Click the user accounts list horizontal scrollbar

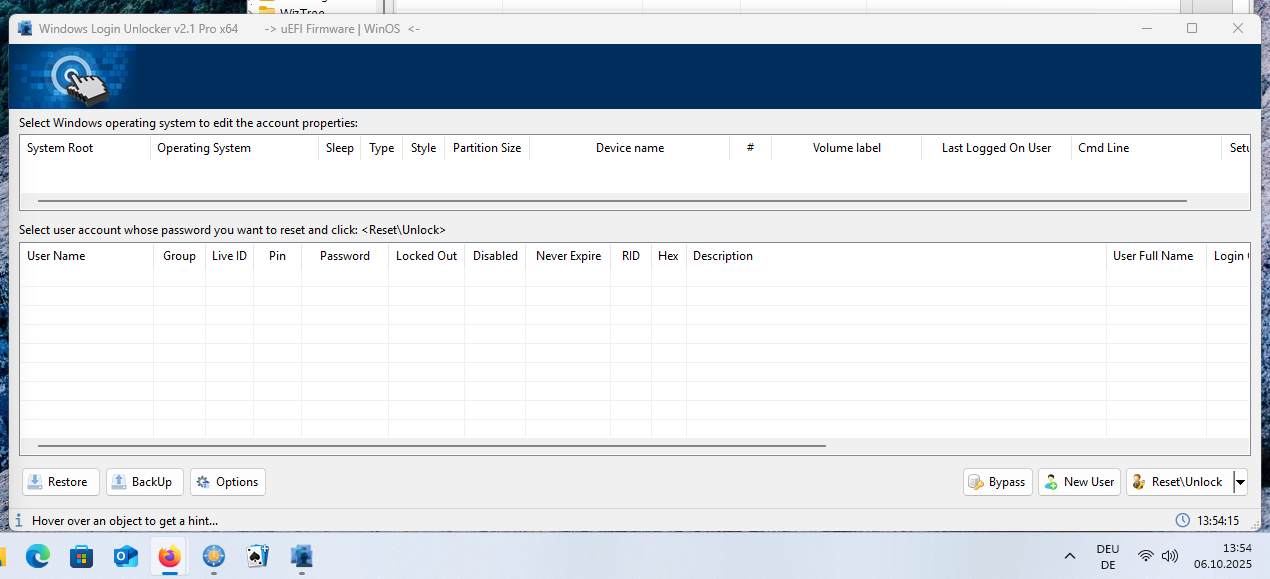(432, 446)
